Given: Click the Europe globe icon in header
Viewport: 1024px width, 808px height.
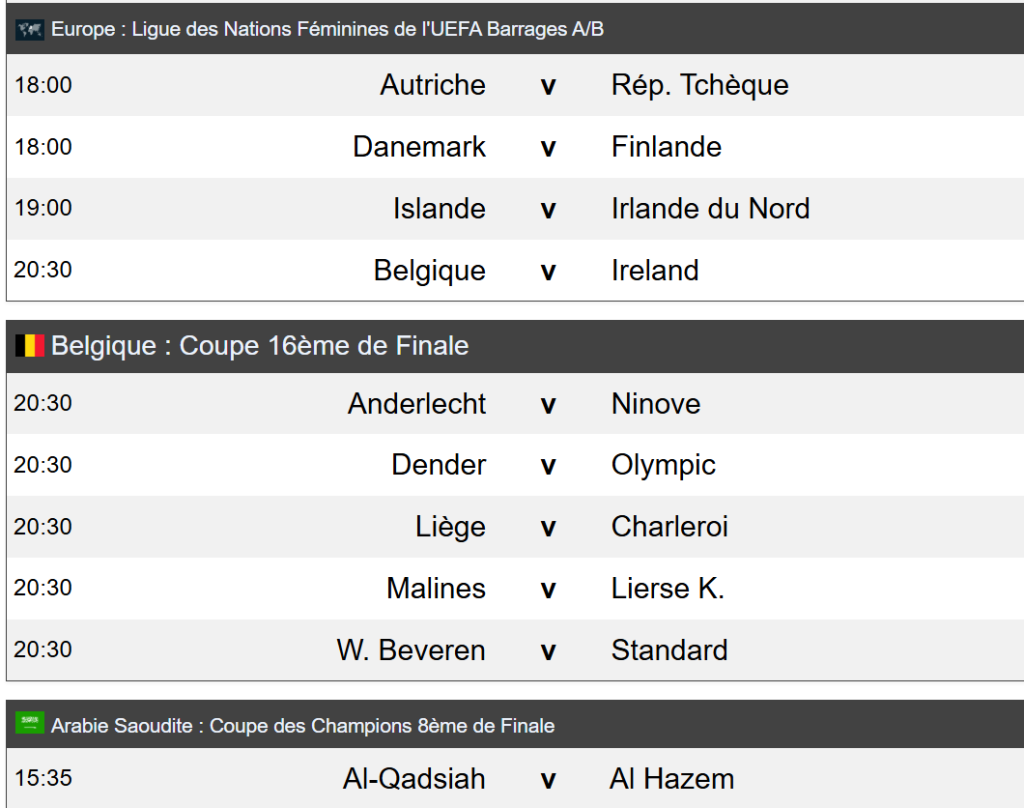Looking at the screenshot, I should tap(29, 30).
